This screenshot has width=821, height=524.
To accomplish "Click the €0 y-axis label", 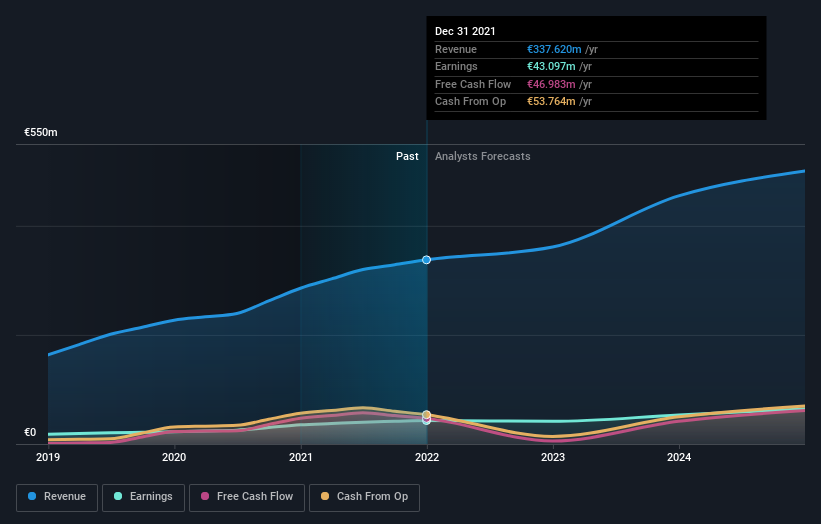I will pyautogui.click(x=30, y=432).
